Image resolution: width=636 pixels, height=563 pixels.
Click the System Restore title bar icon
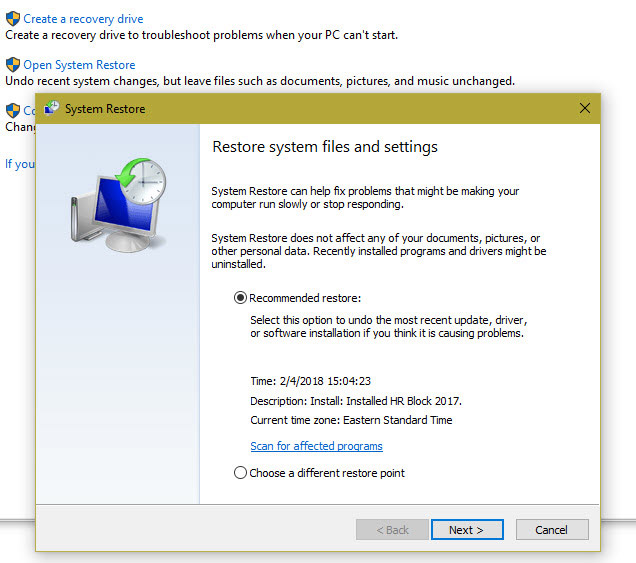[52, 108]
